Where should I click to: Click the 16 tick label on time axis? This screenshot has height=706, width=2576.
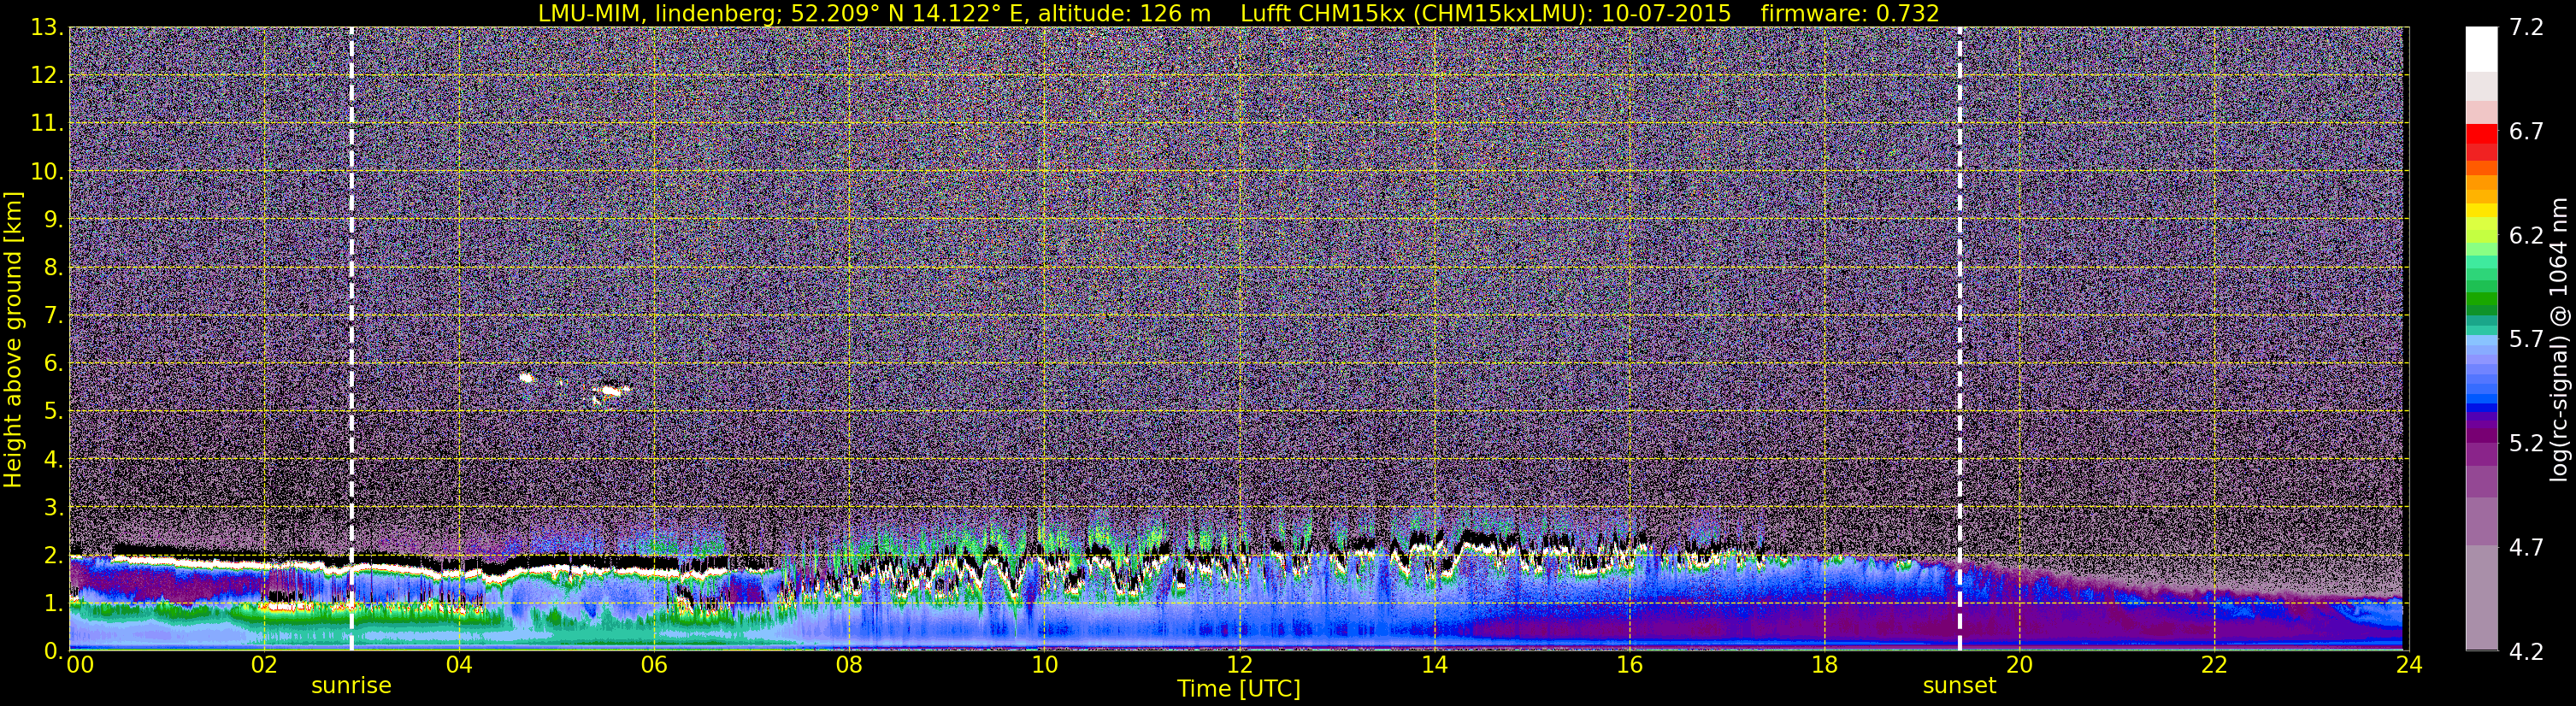pyautogui.click(x=1629, y=665)
